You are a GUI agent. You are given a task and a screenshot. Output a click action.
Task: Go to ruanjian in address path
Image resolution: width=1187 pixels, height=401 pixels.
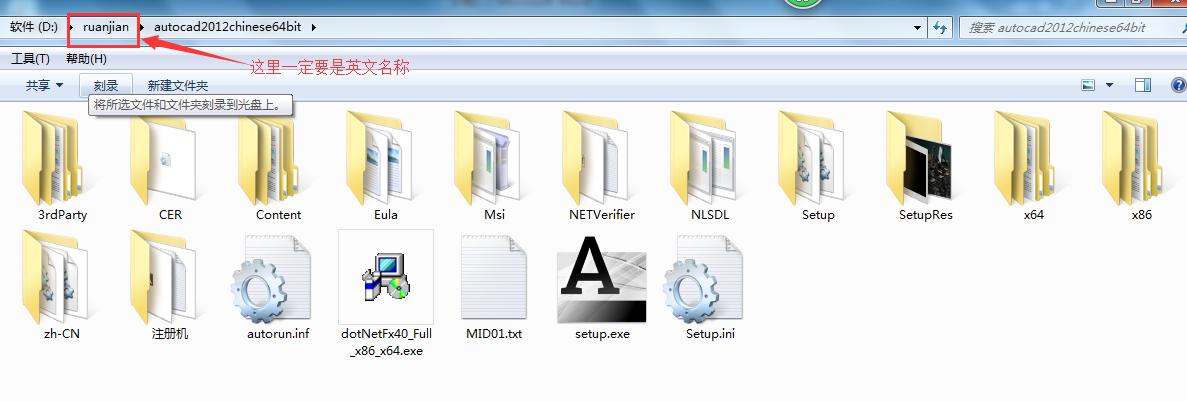point(106,26)
